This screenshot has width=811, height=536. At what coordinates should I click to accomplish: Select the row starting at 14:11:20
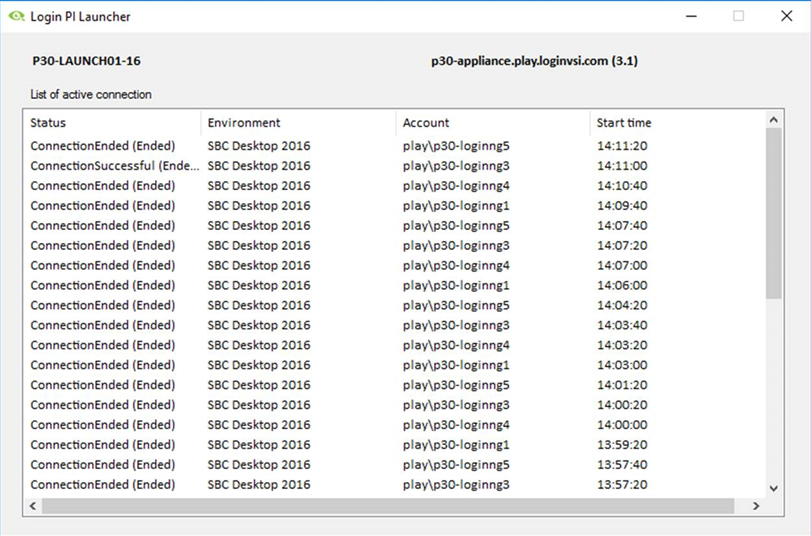click(x=395, y=146)
